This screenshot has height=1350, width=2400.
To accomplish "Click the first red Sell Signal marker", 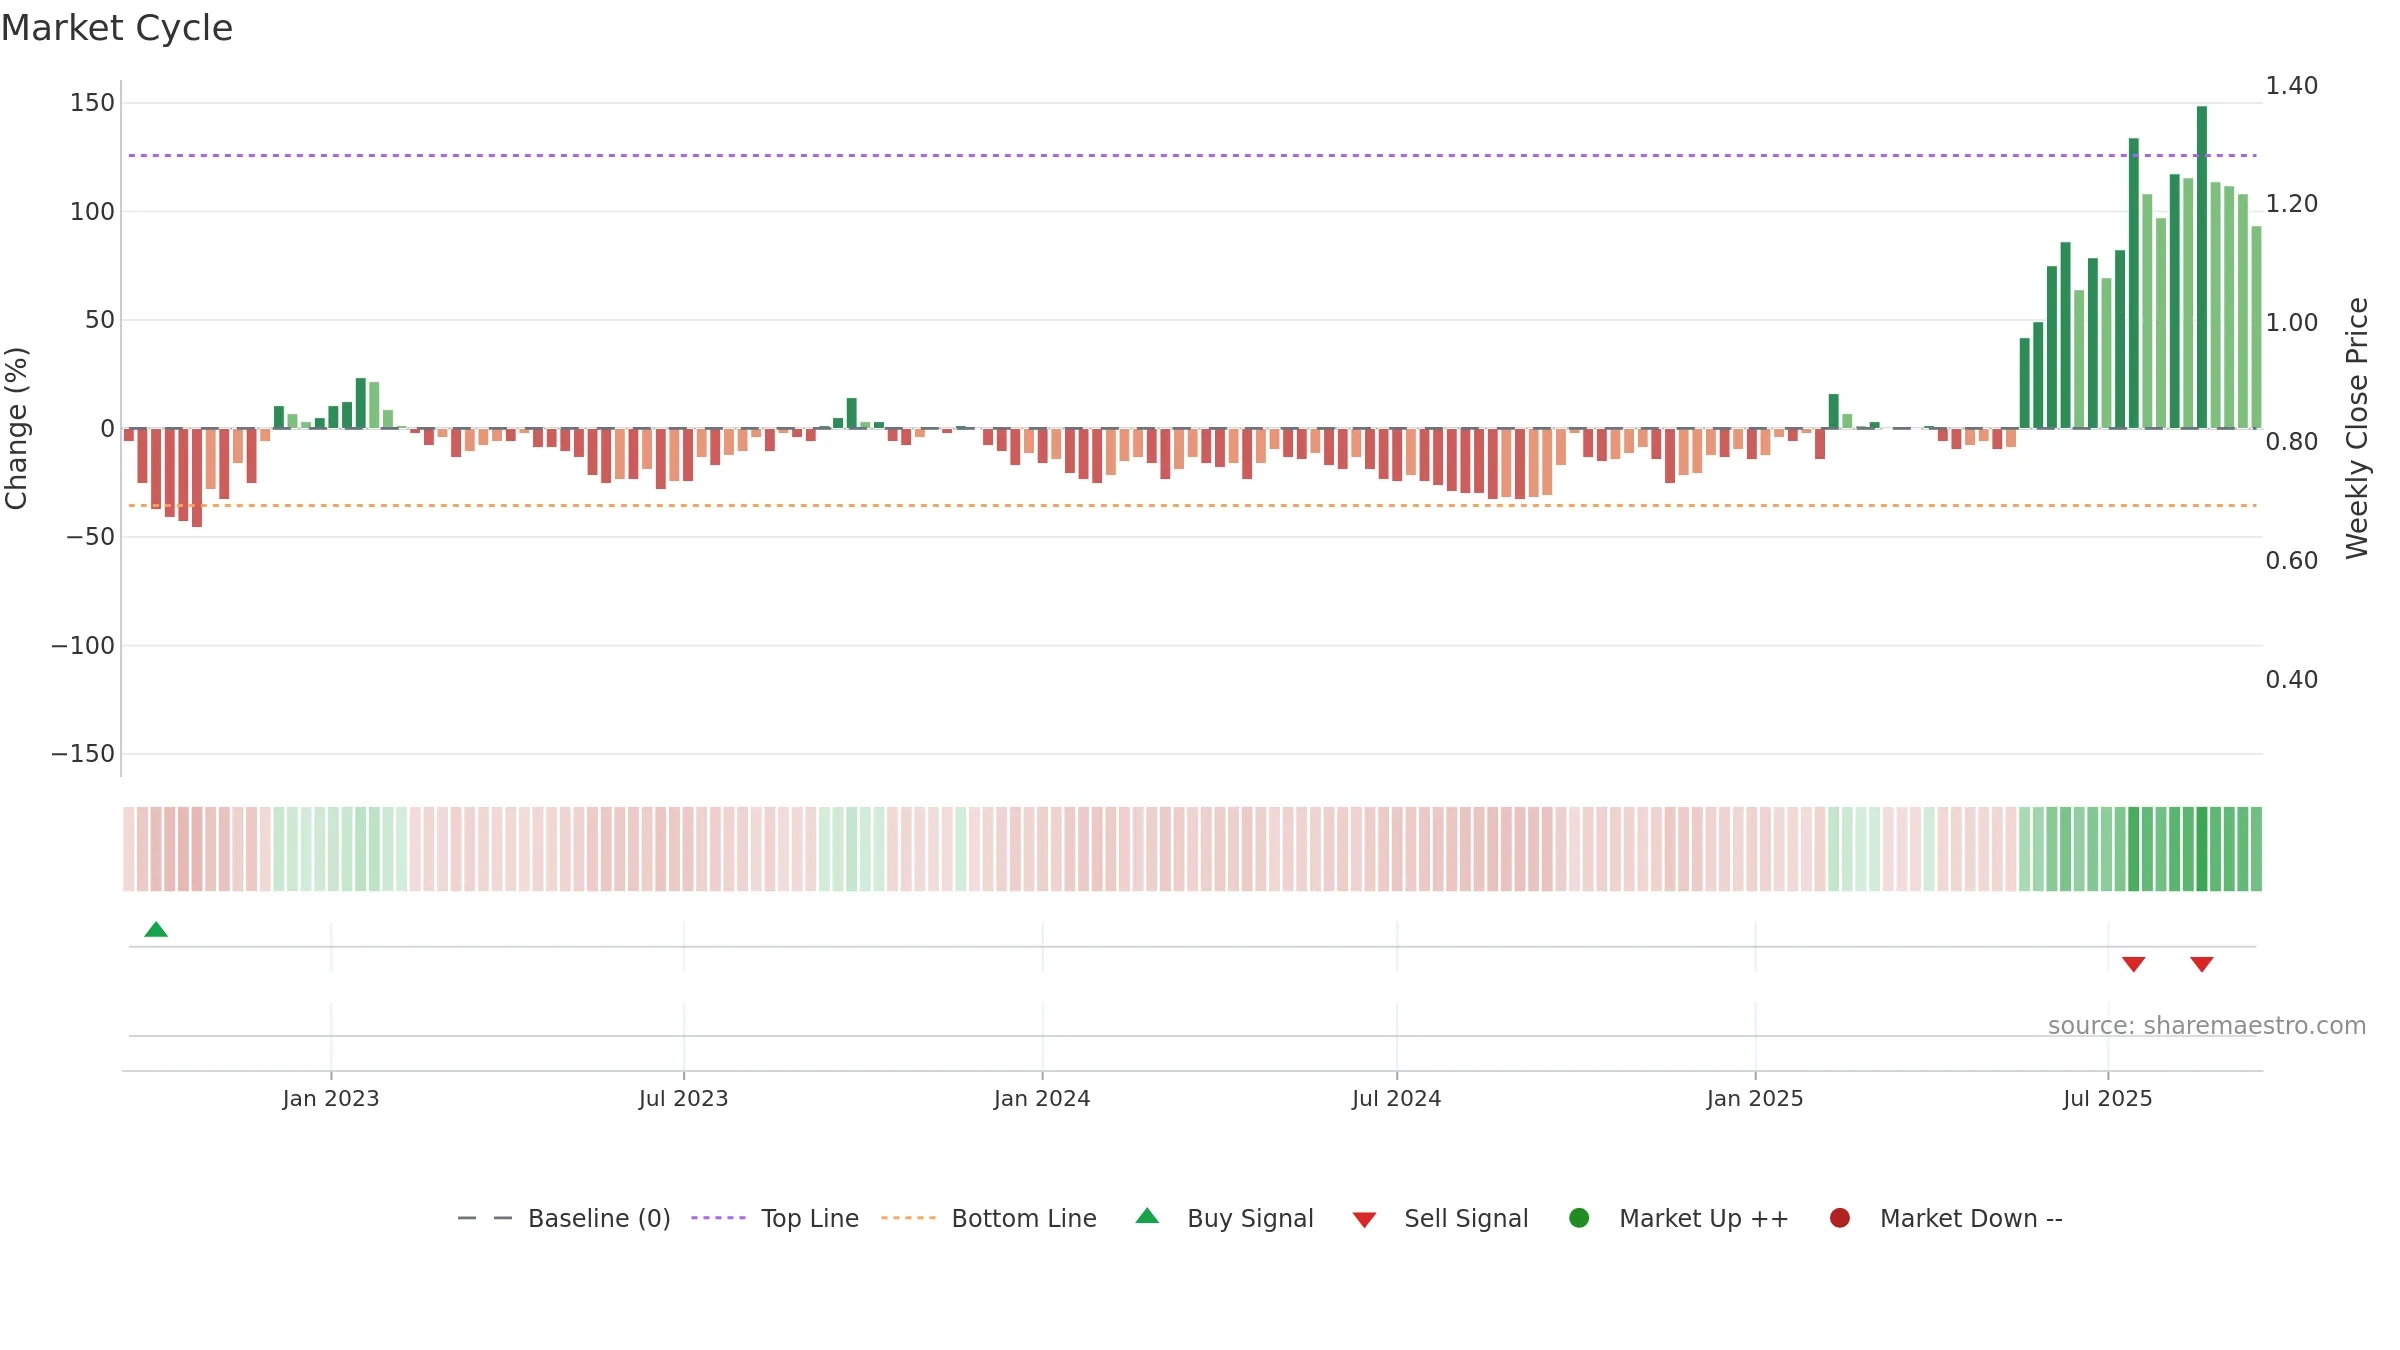I will click(x=2133, y=964).
